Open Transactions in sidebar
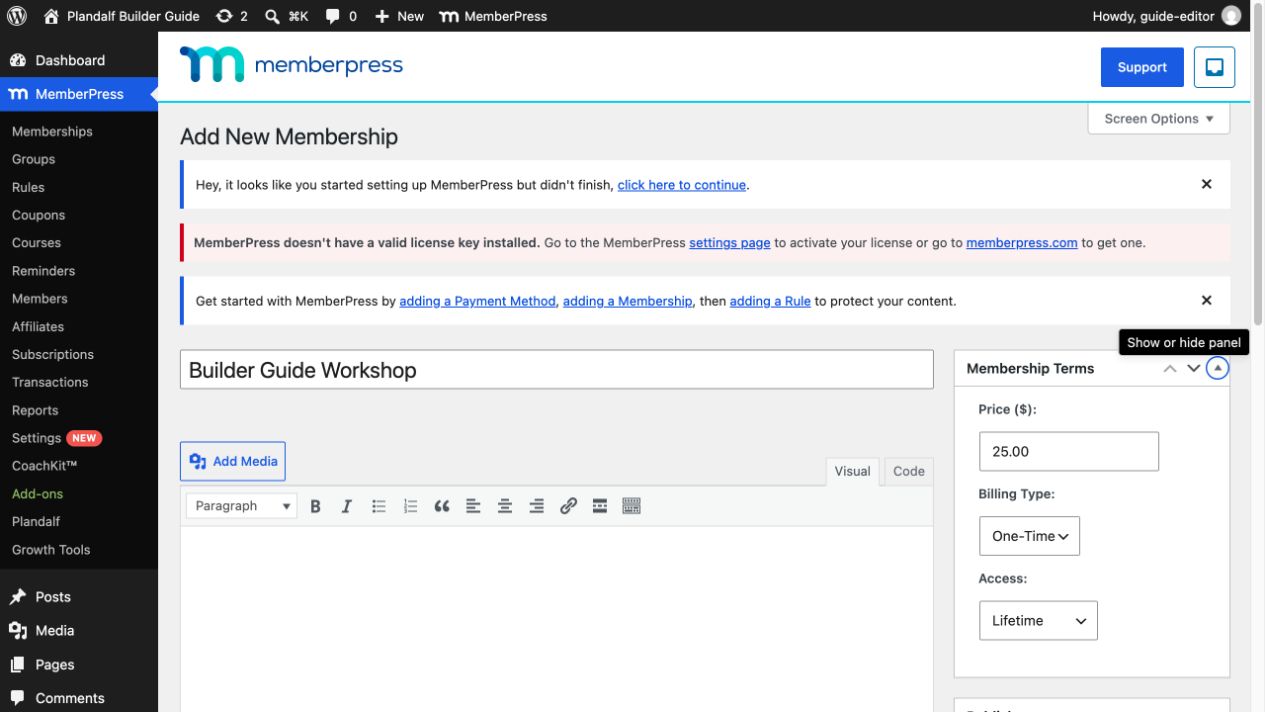The width and height of the screenshot is (1265, 712). (x=50, y=382)
